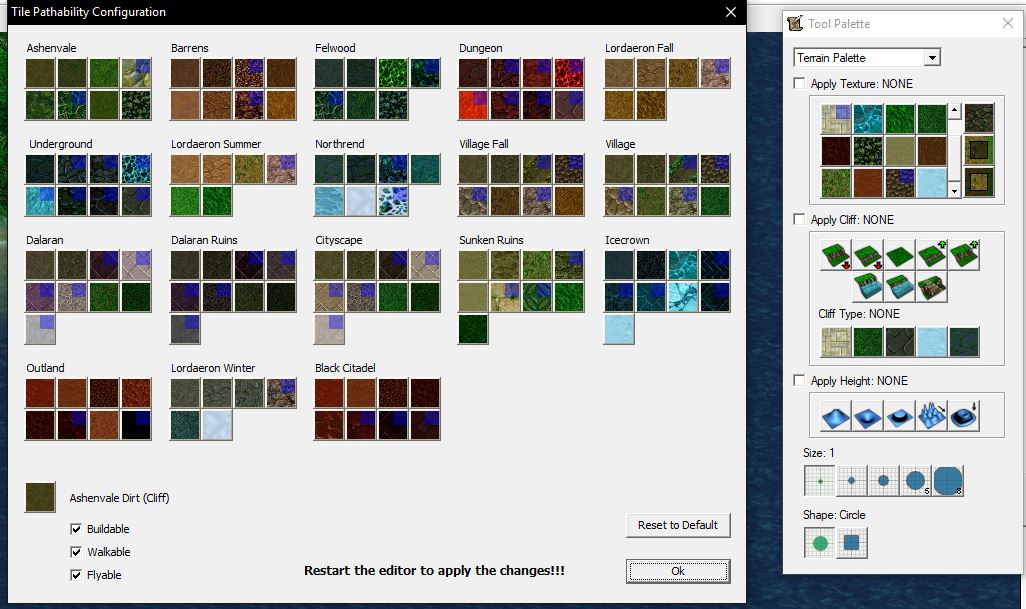Select the raise-height hill tool
The width and height of the screenshot is (1026, 609).
(x=836, y=416)
